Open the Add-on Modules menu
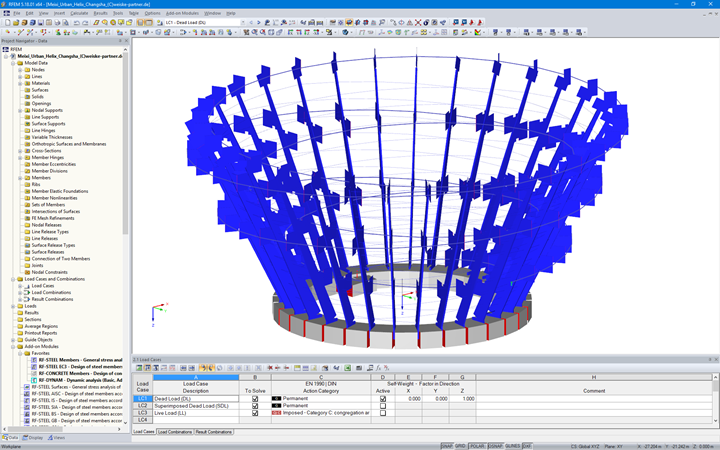Image resolution: width=720 pixels, height=450 pixels. (x=182, y=13)
